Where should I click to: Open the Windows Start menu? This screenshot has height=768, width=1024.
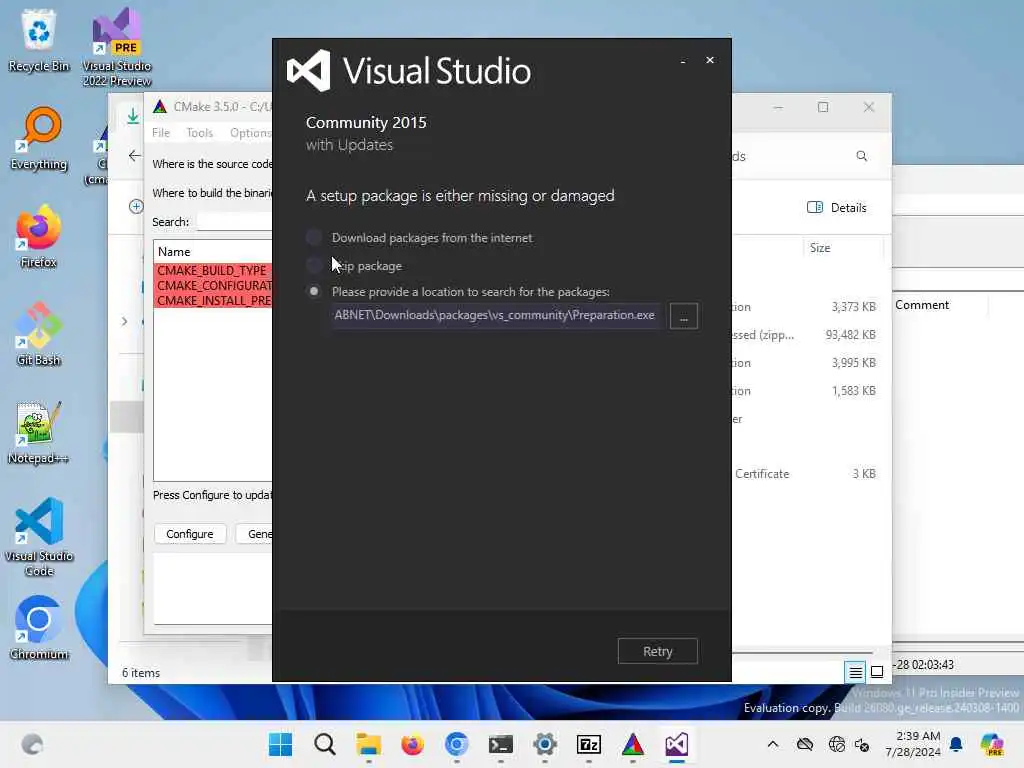pyautogui.click(x=281, y=744)
